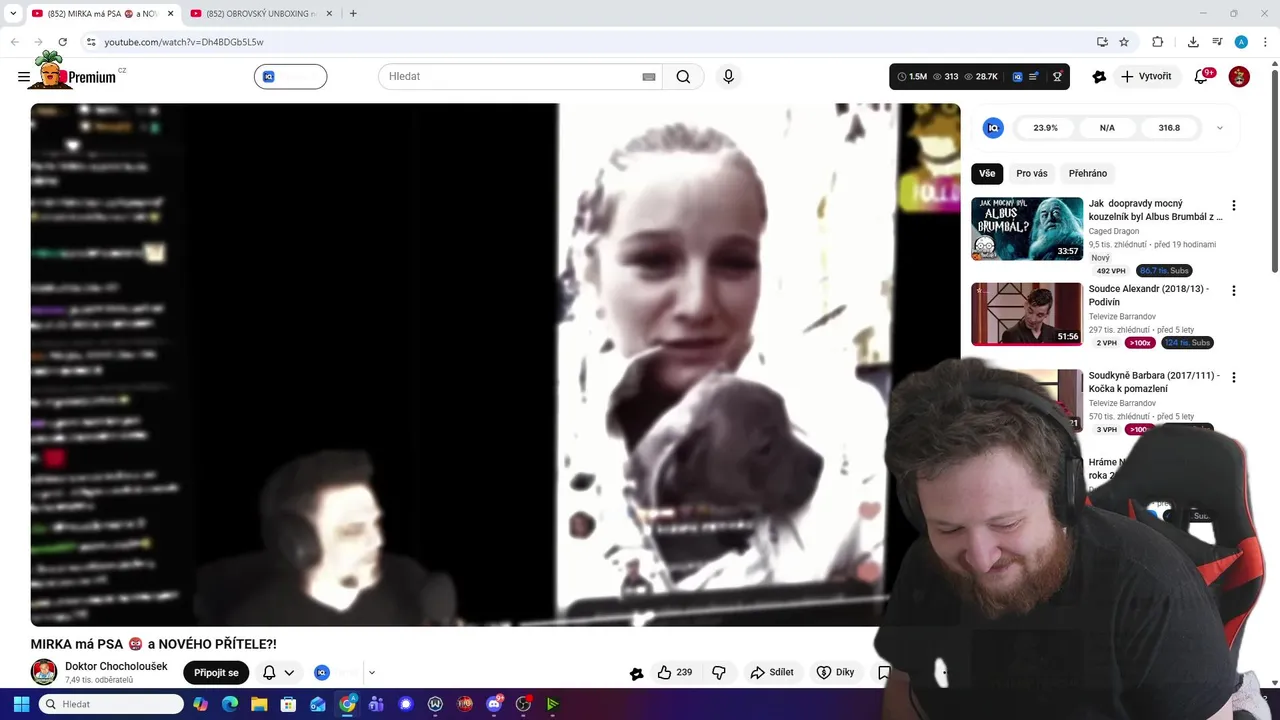Open a new browser tab
The image size is (1280, 720).
click(353, 14)
